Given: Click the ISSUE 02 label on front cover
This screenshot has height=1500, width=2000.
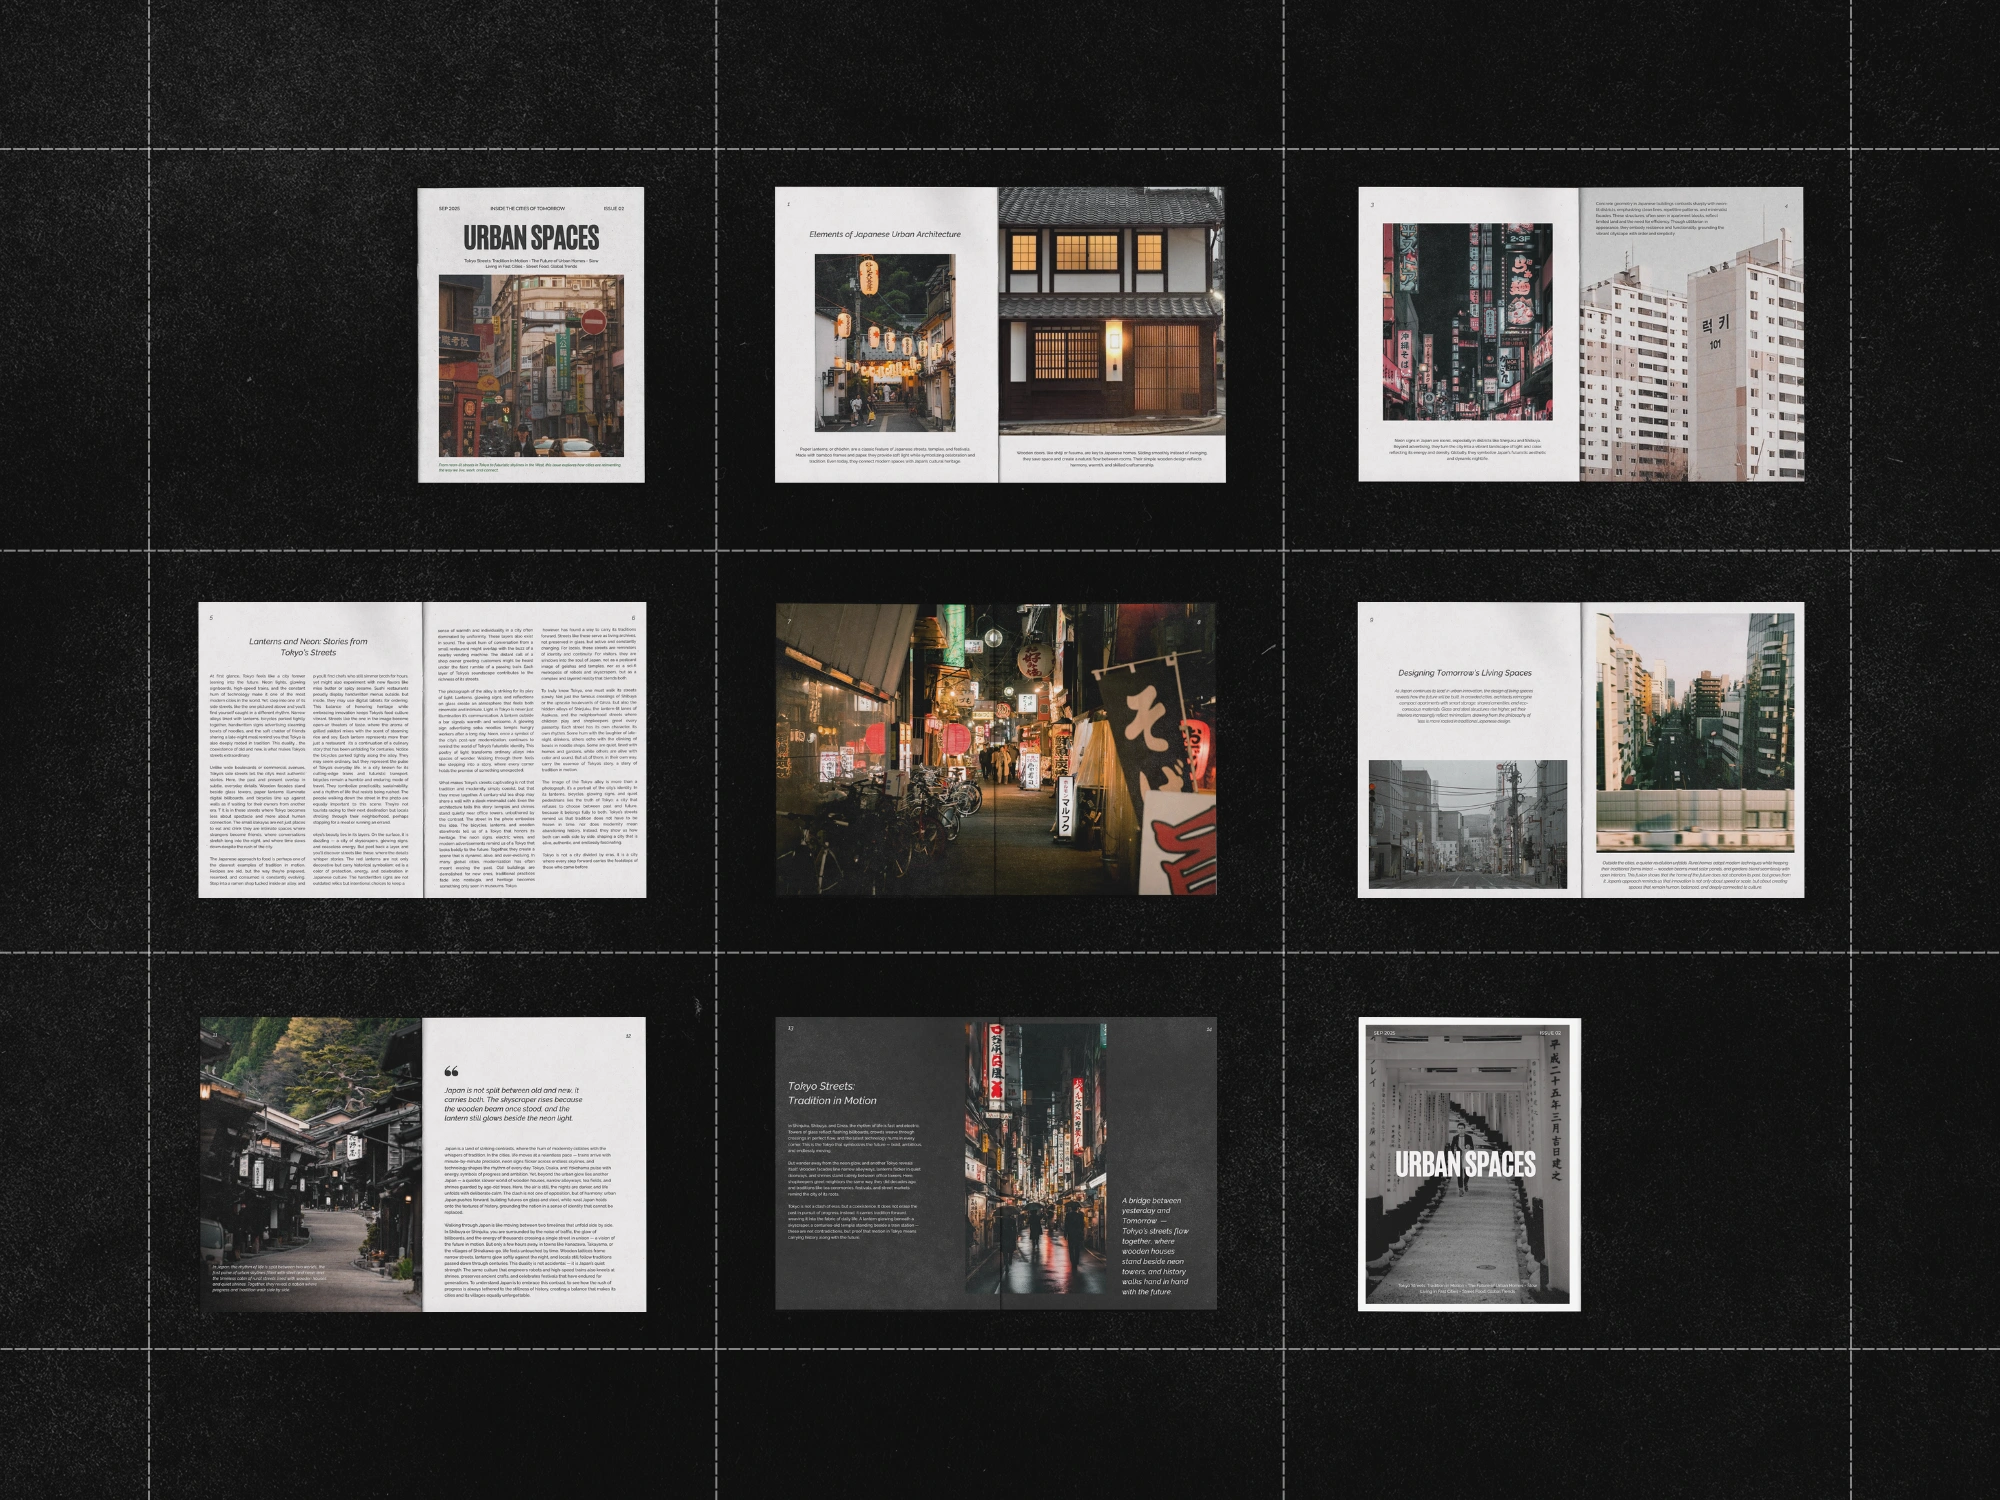Looking at the screenshot, I should (x=614, y=209).
